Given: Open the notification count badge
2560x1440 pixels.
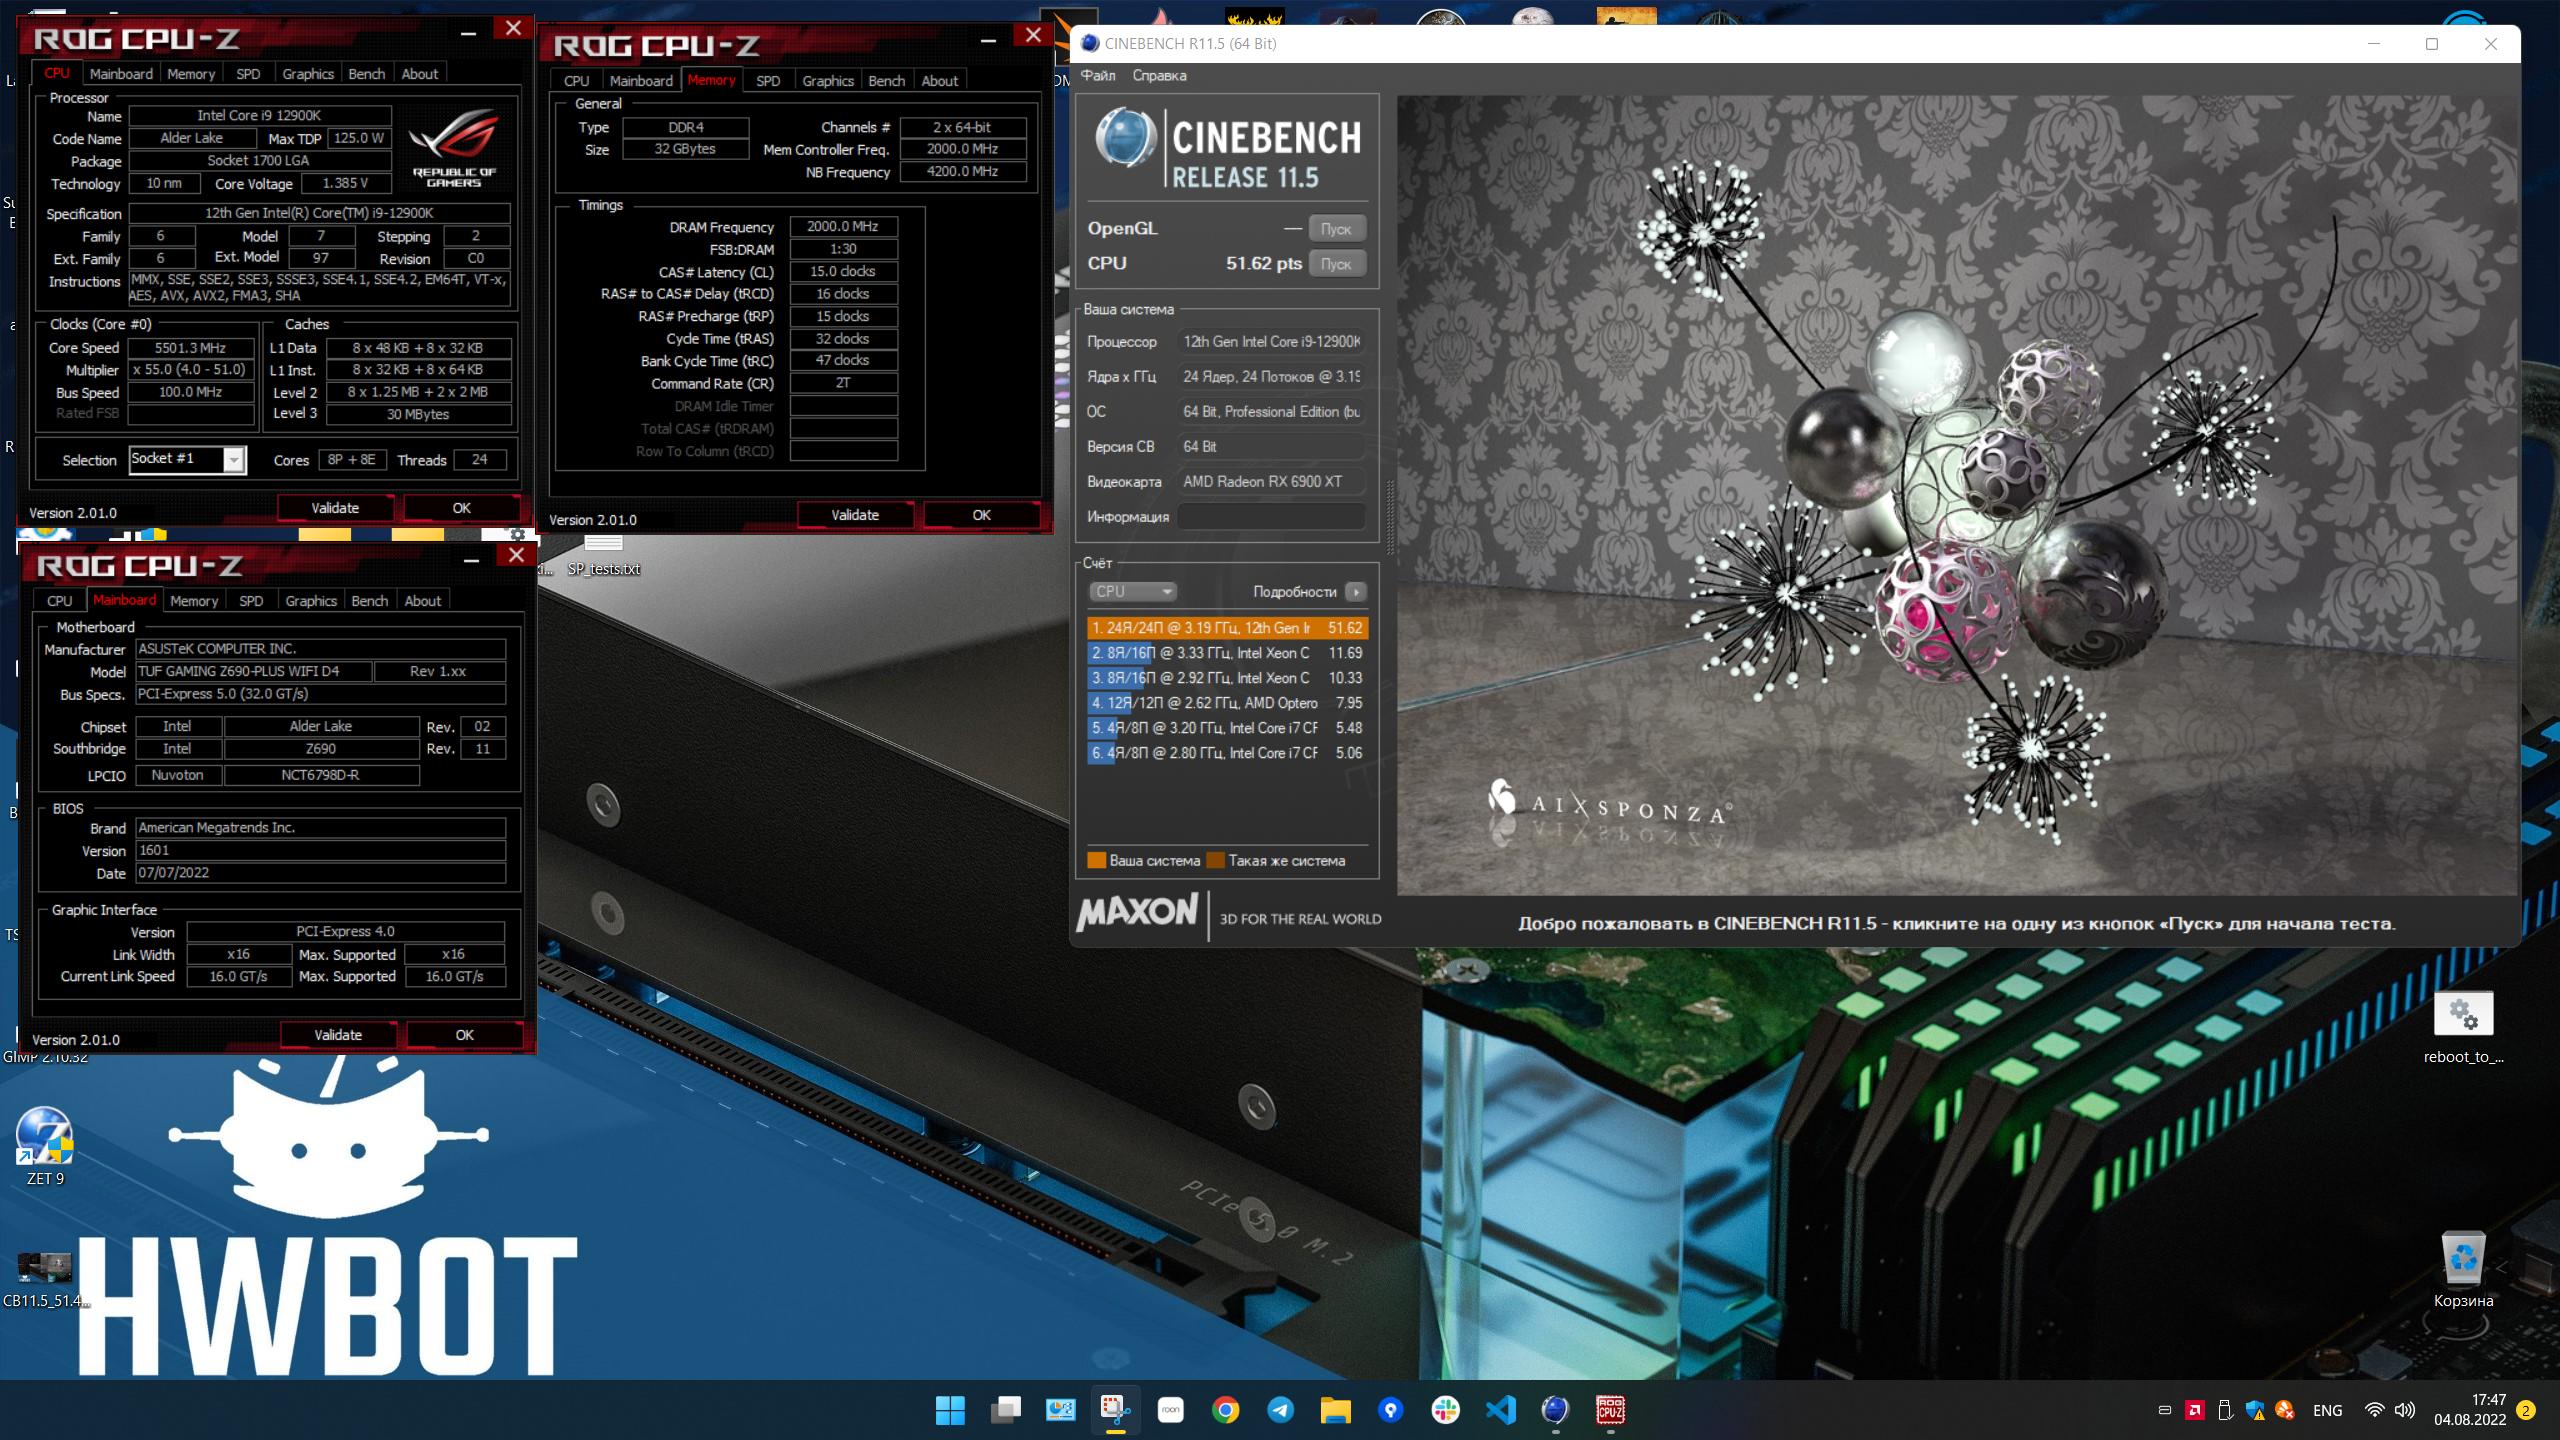Looking at the screenshot, I should pyautogui.click(x=2526, y=1410).
